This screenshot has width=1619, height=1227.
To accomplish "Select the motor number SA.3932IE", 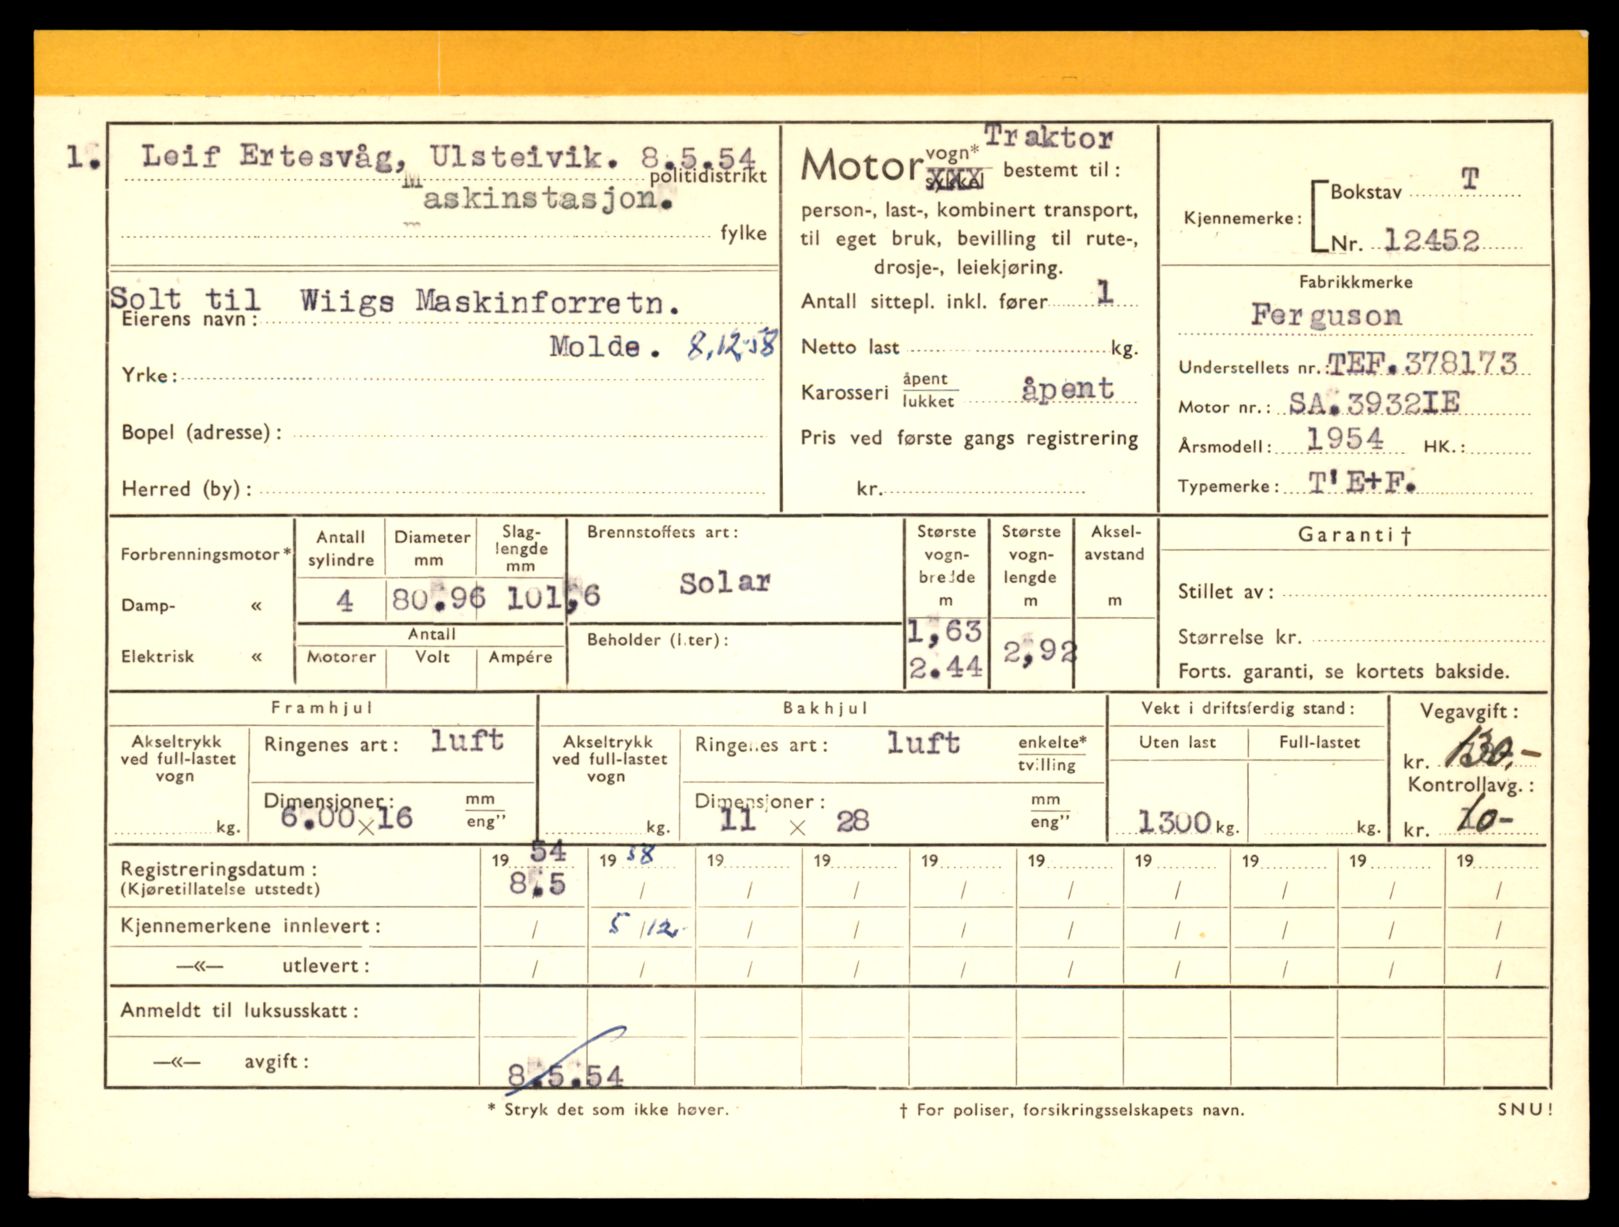I will (x=1374, y=403).
